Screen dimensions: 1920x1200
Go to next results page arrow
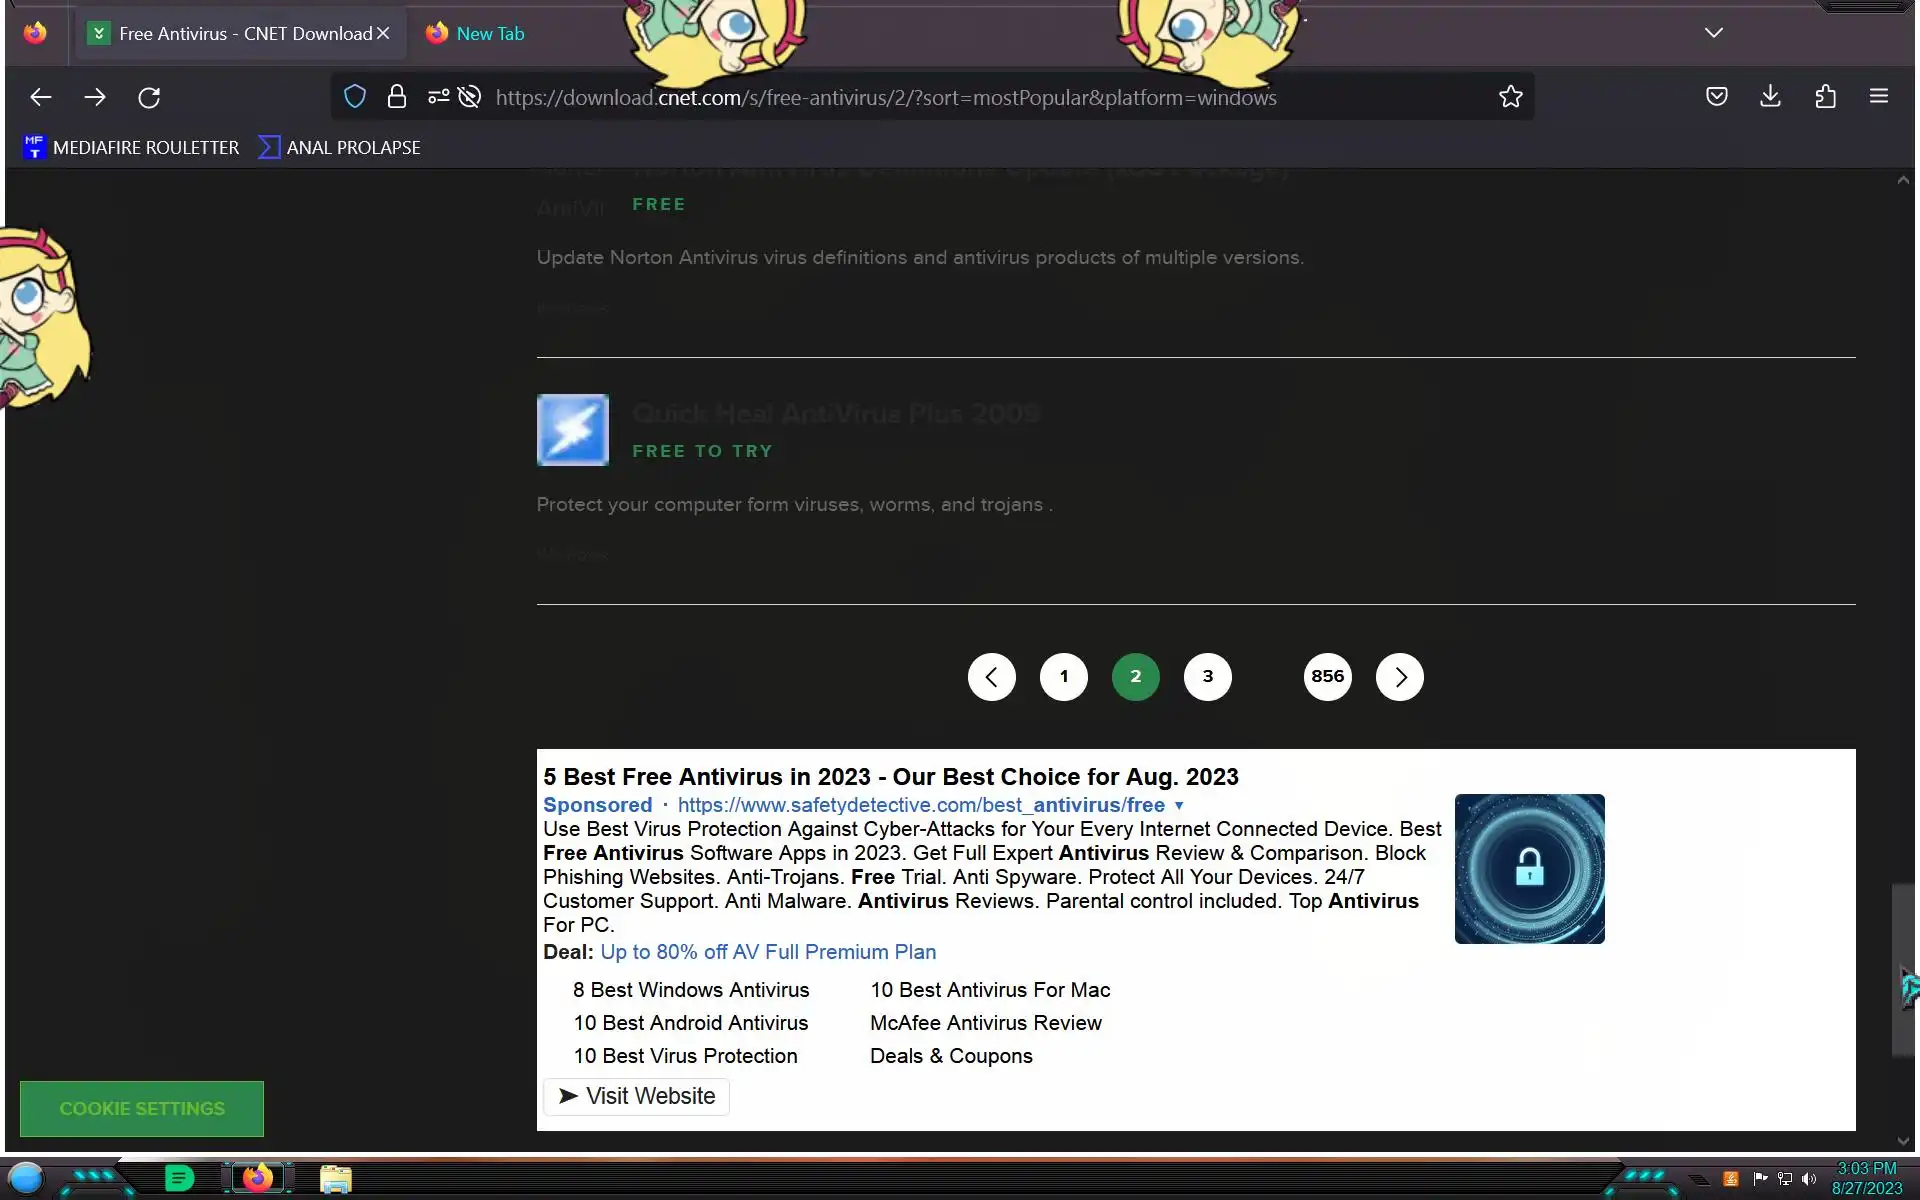1399,677
